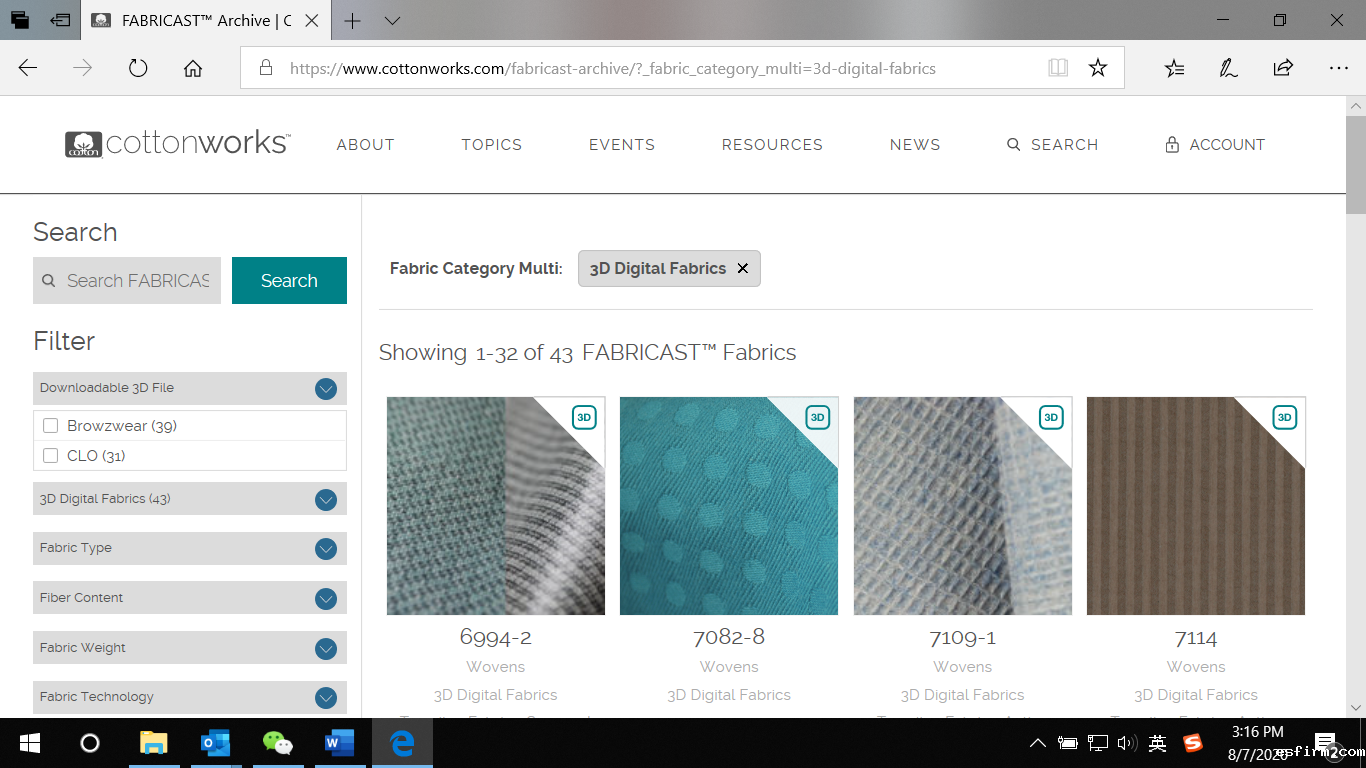Click the Edge refresh page icon
Image resolution: width=1366 pixels, height=768 pixels.
pos(138,68)
